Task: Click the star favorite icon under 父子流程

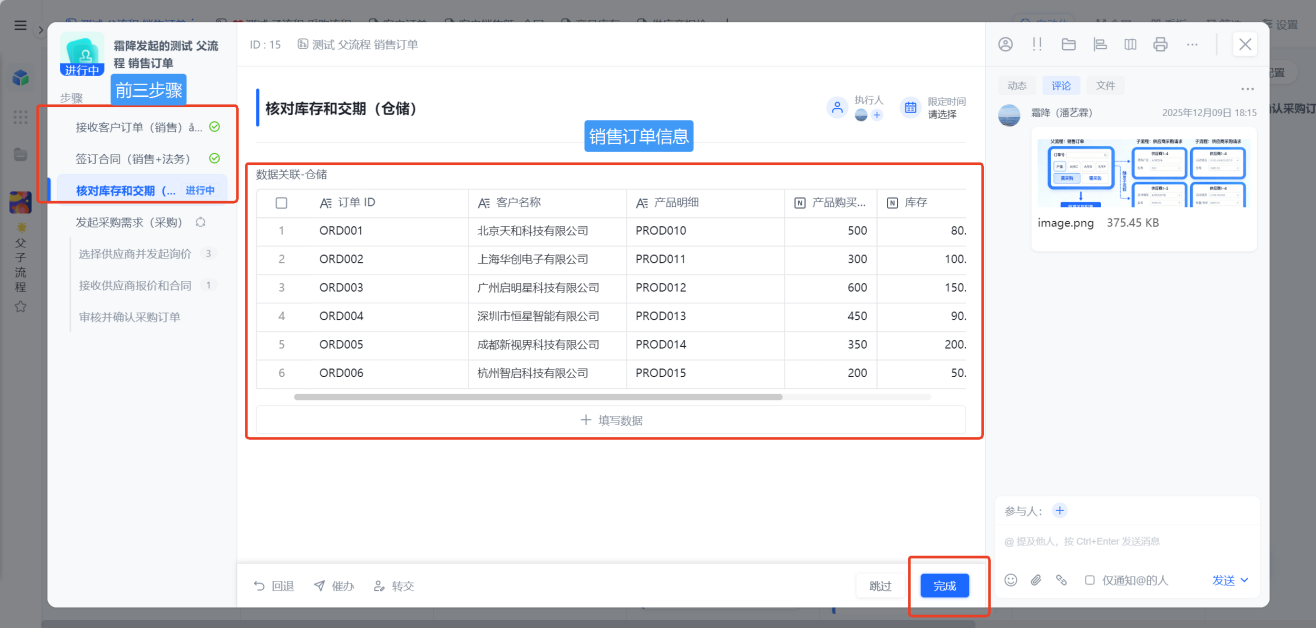Action: click(x=20, y=306)
